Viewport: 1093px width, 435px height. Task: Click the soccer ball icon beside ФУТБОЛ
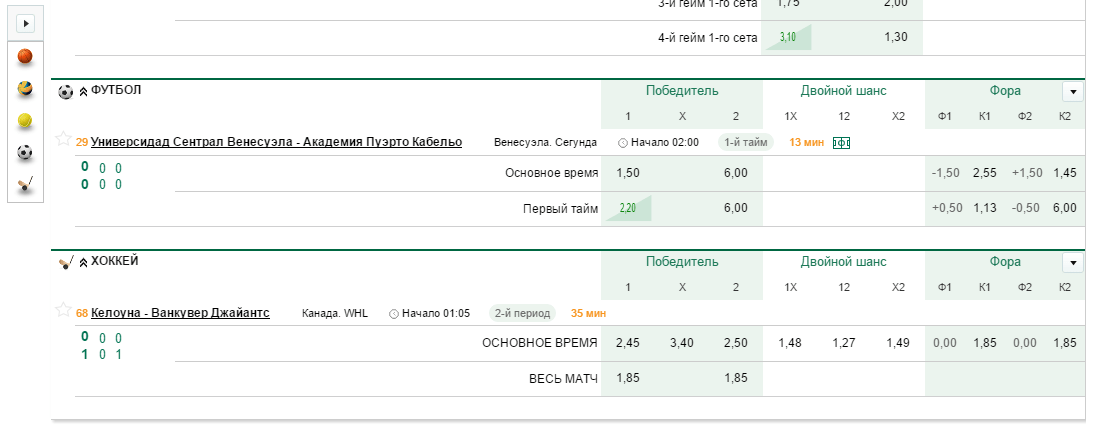point(66,91)
